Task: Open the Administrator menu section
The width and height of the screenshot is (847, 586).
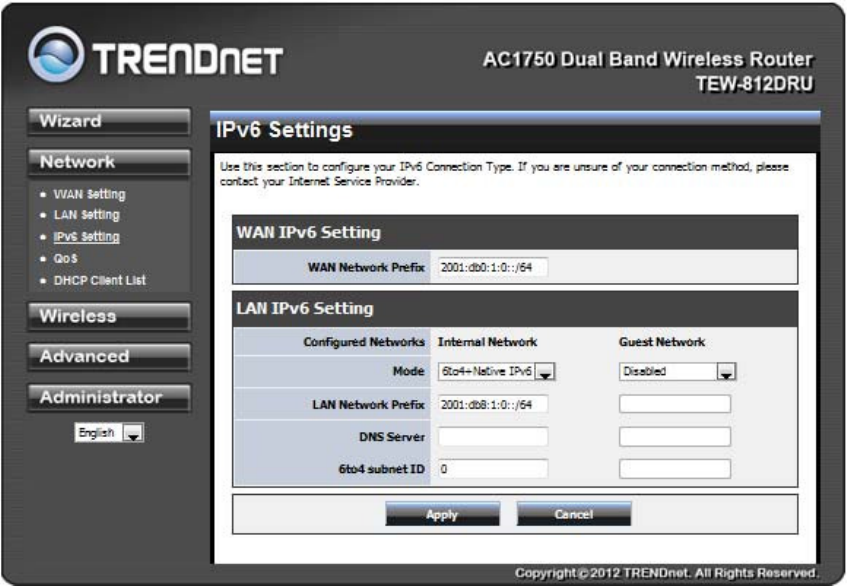Action: (109, 398)
